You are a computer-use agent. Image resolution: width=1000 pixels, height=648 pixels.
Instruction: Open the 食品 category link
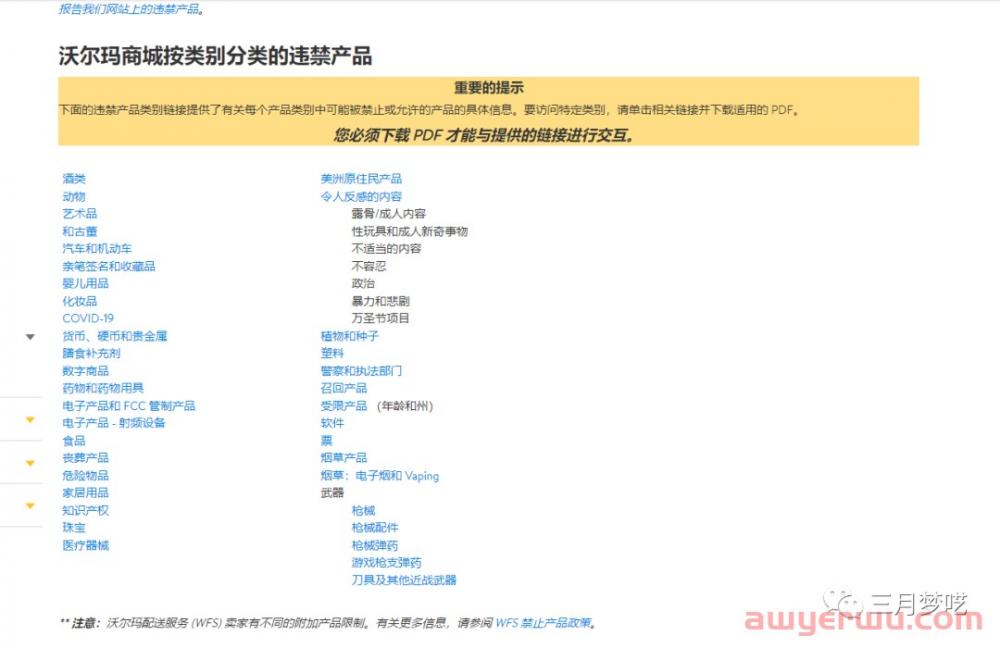tap(74, 441)
